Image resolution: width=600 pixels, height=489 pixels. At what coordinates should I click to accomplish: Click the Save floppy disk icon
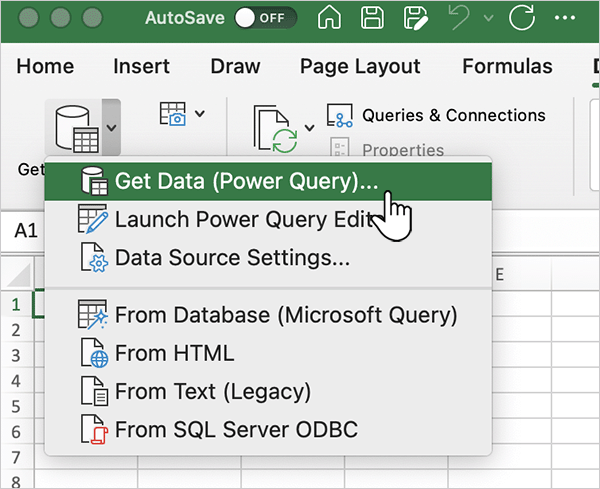click(x=374, y=18)
